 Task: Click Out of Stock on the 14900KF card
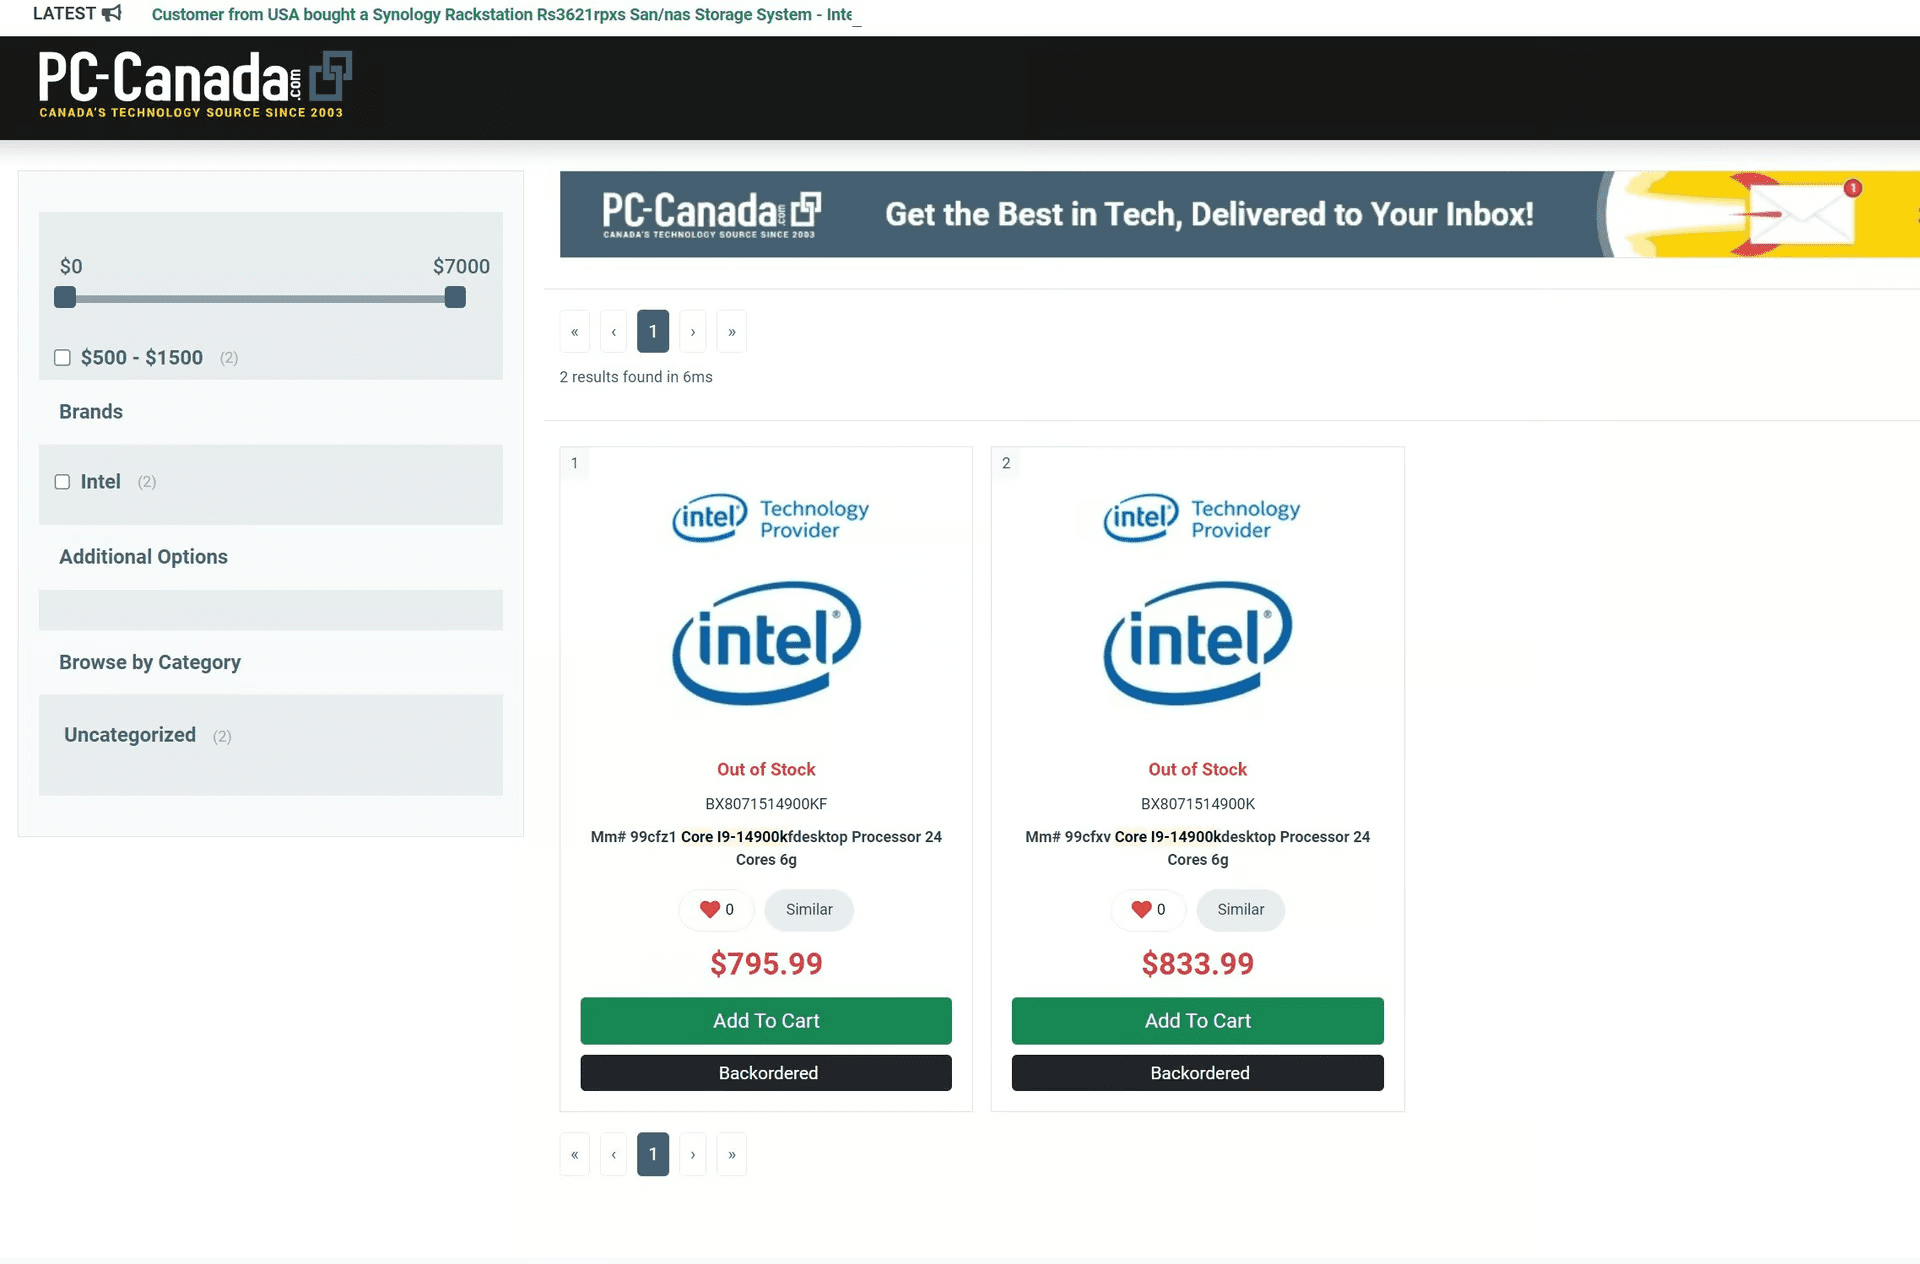(x=766, y=769)
